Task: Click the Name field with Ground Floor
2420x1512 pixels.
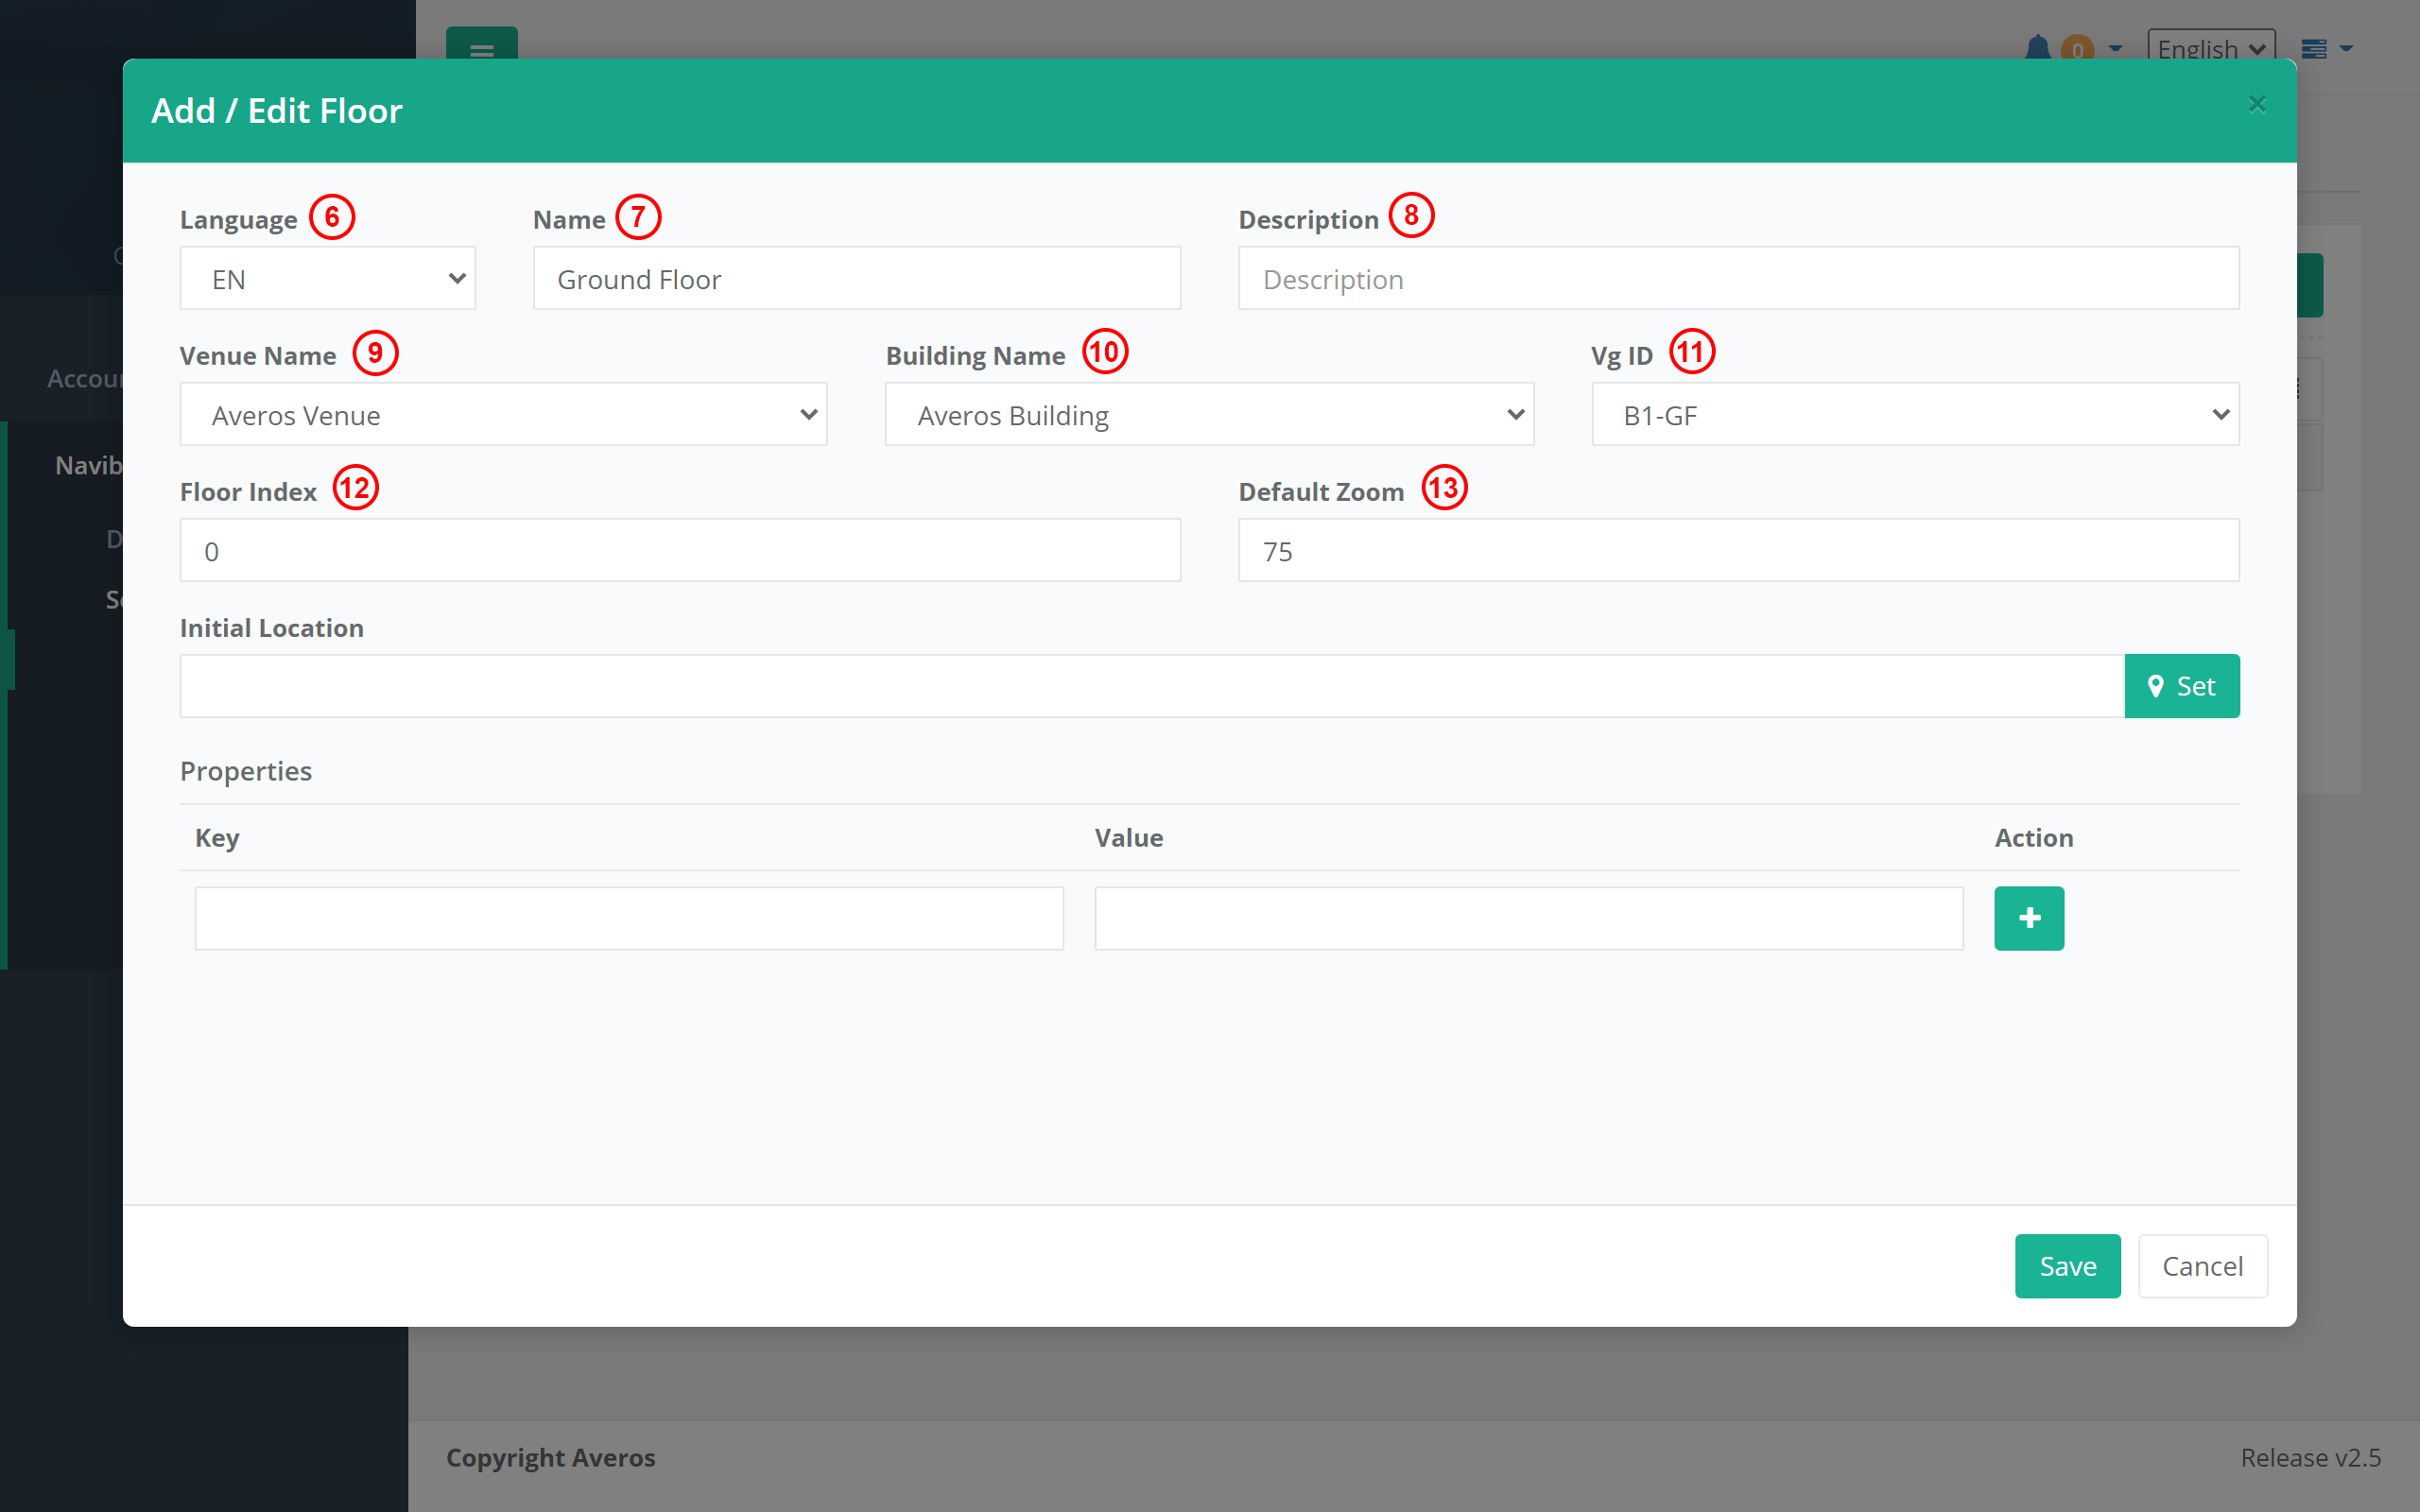Action: (856, 279)
